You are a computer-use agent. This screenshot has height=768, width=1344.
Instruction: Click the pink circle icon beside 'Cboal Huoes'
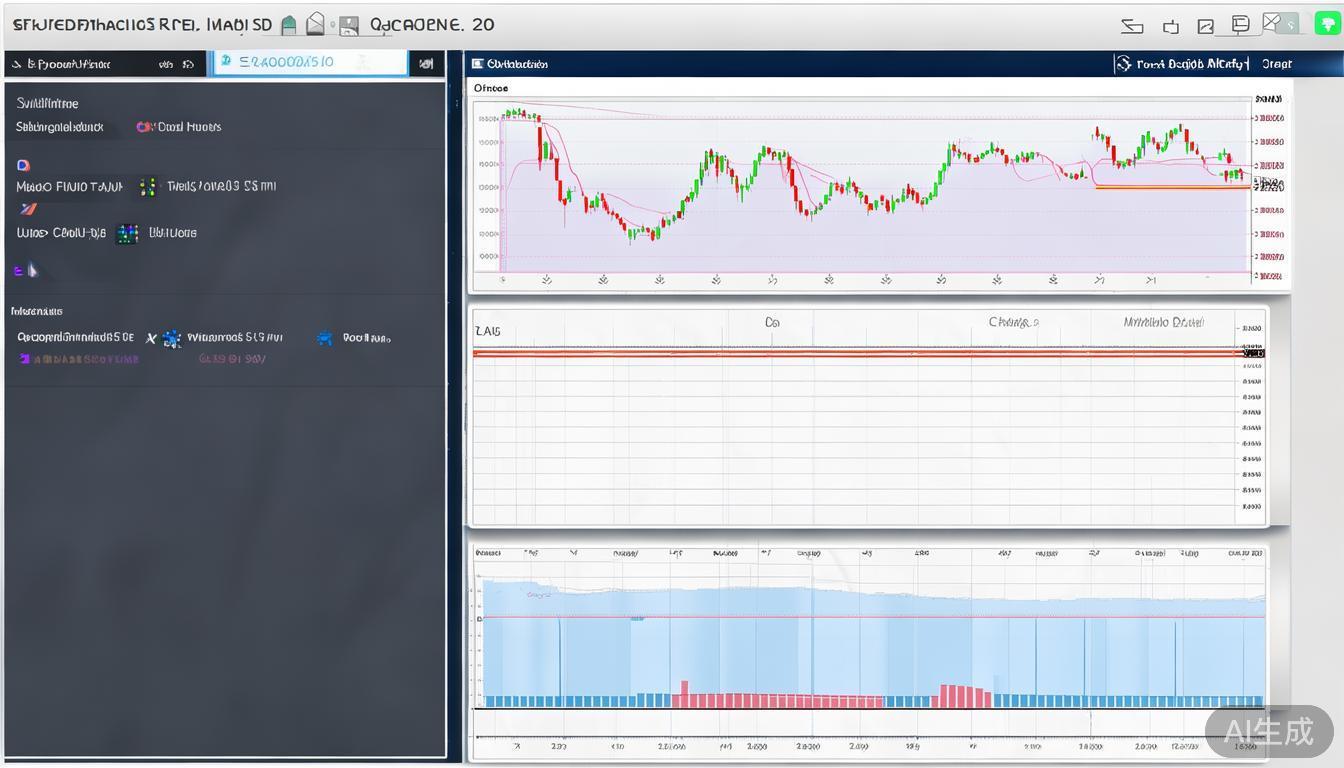point(143,127)
